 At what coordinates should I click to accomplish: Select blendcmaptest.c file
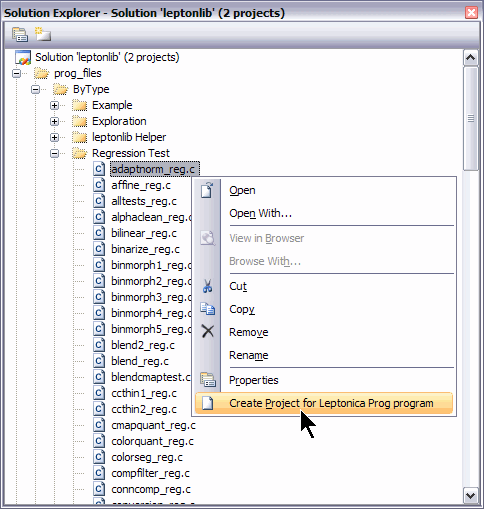pos(151,377)
